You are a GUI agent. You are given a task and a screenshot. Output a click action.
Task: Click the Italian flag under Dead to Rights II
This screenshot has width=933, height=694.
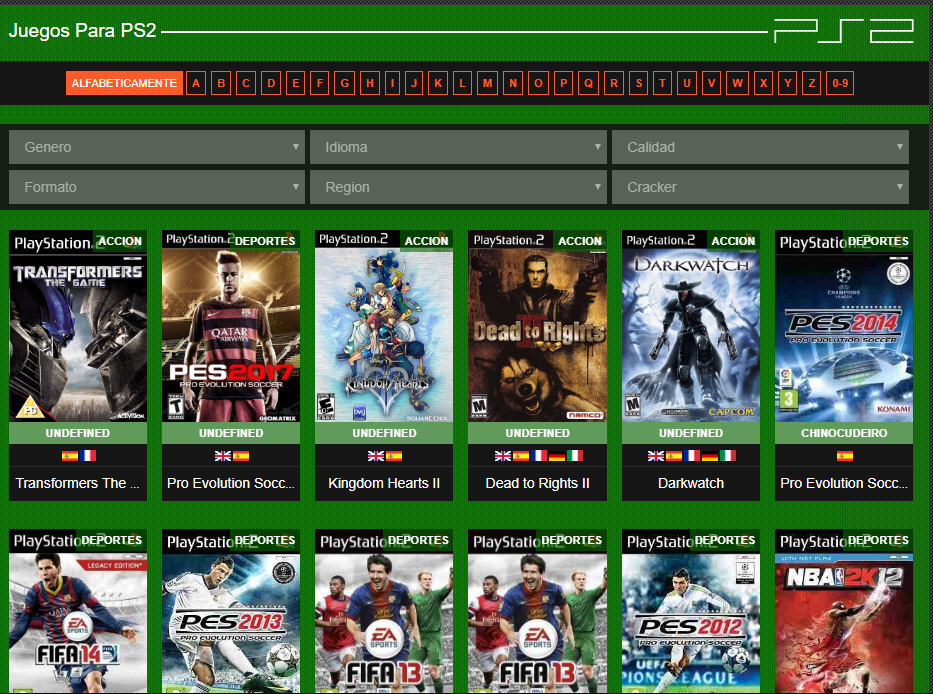(575, 456)
